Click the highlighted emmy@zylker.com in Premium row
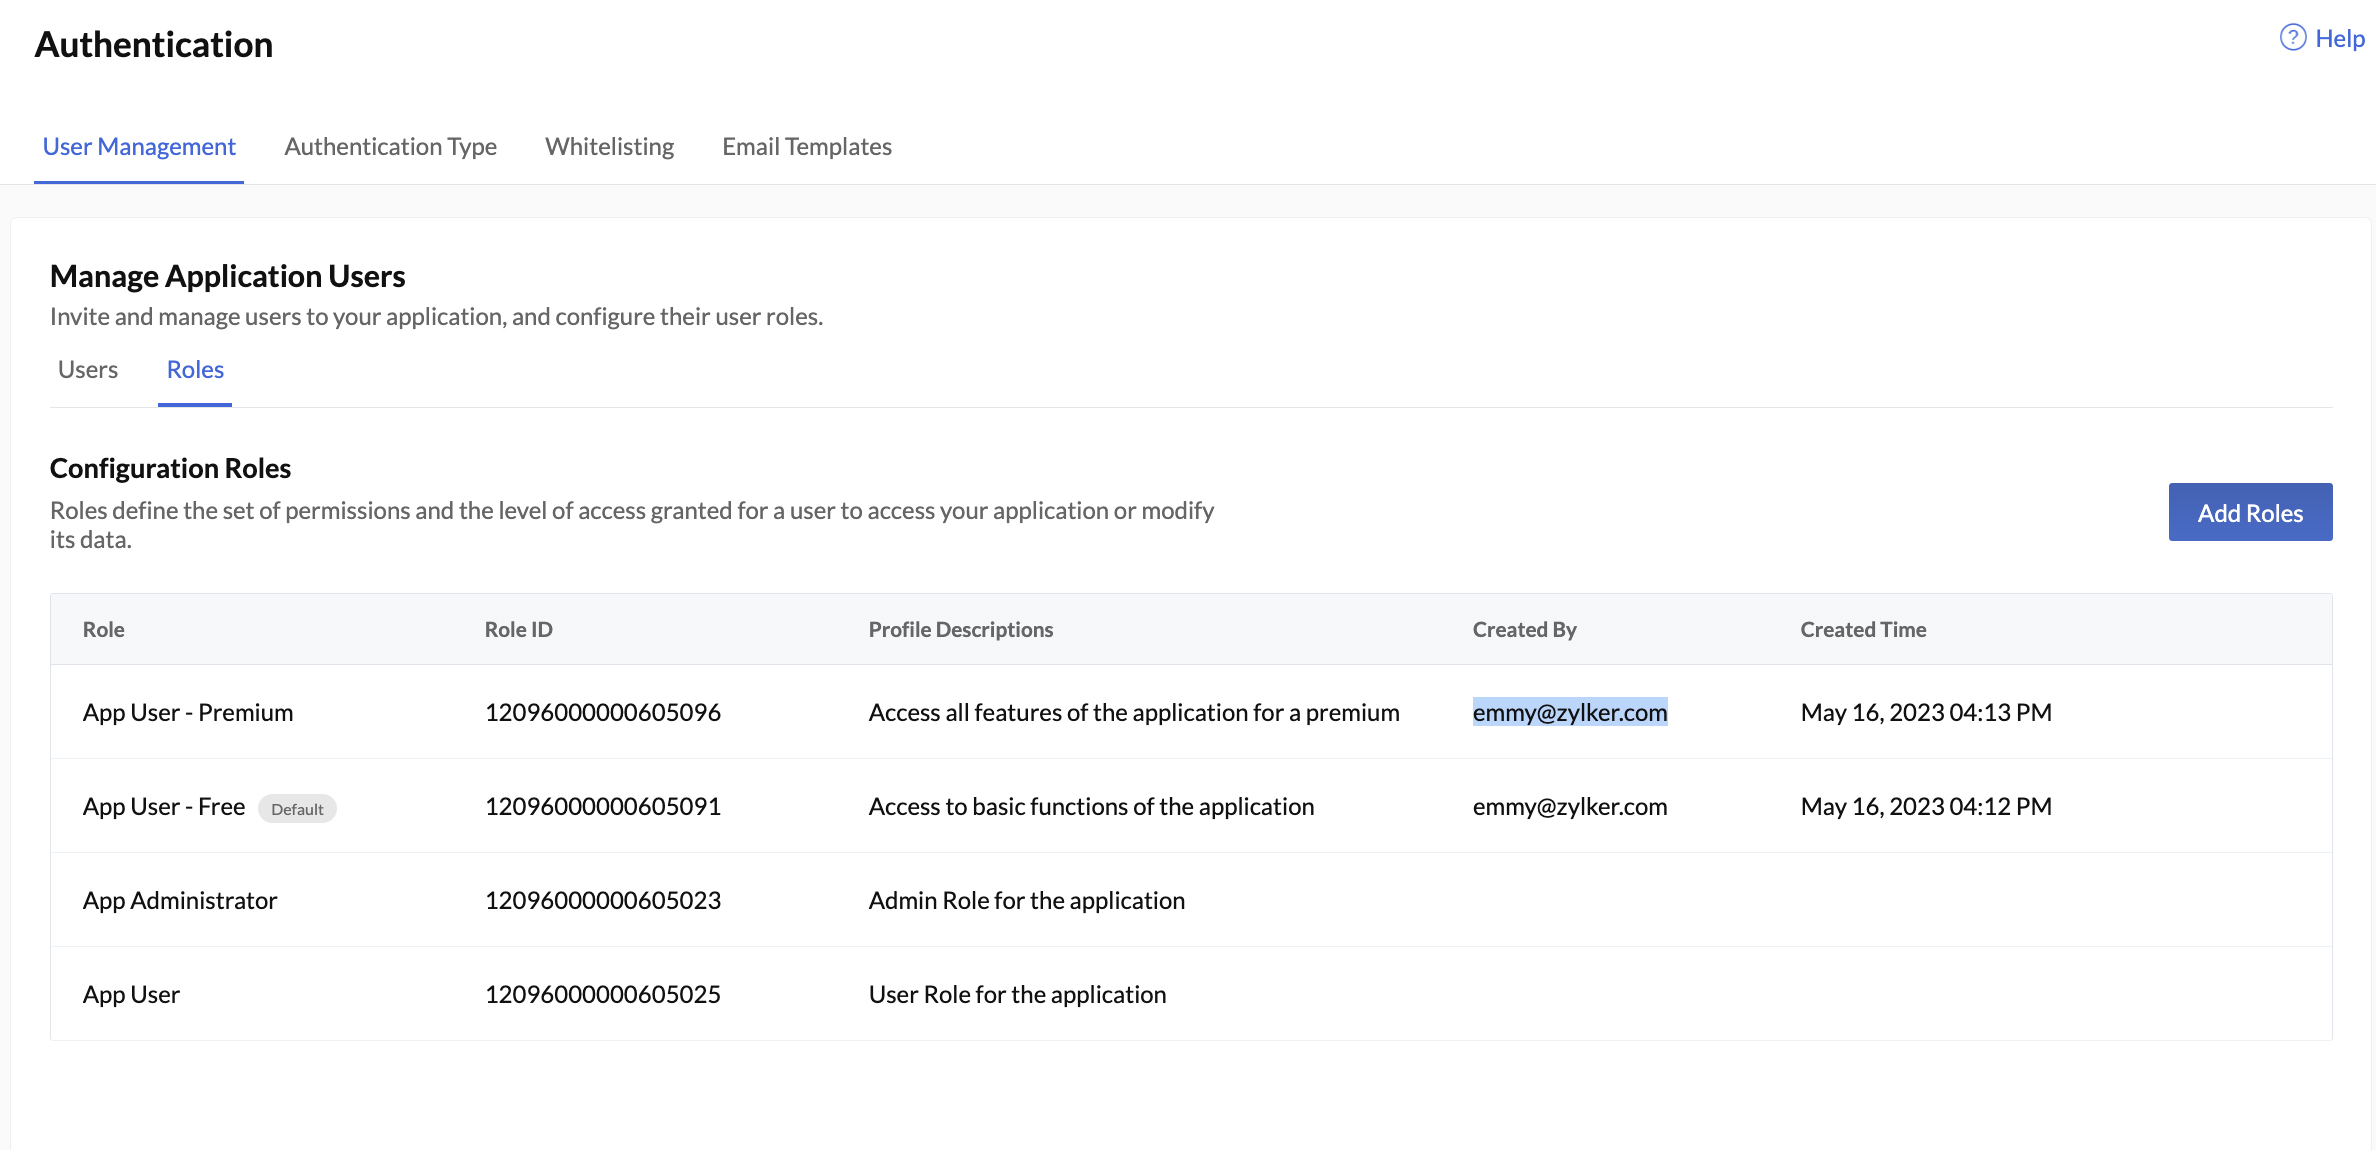The width and height of the screenshot is (2376, 1150). [1570, 712]
